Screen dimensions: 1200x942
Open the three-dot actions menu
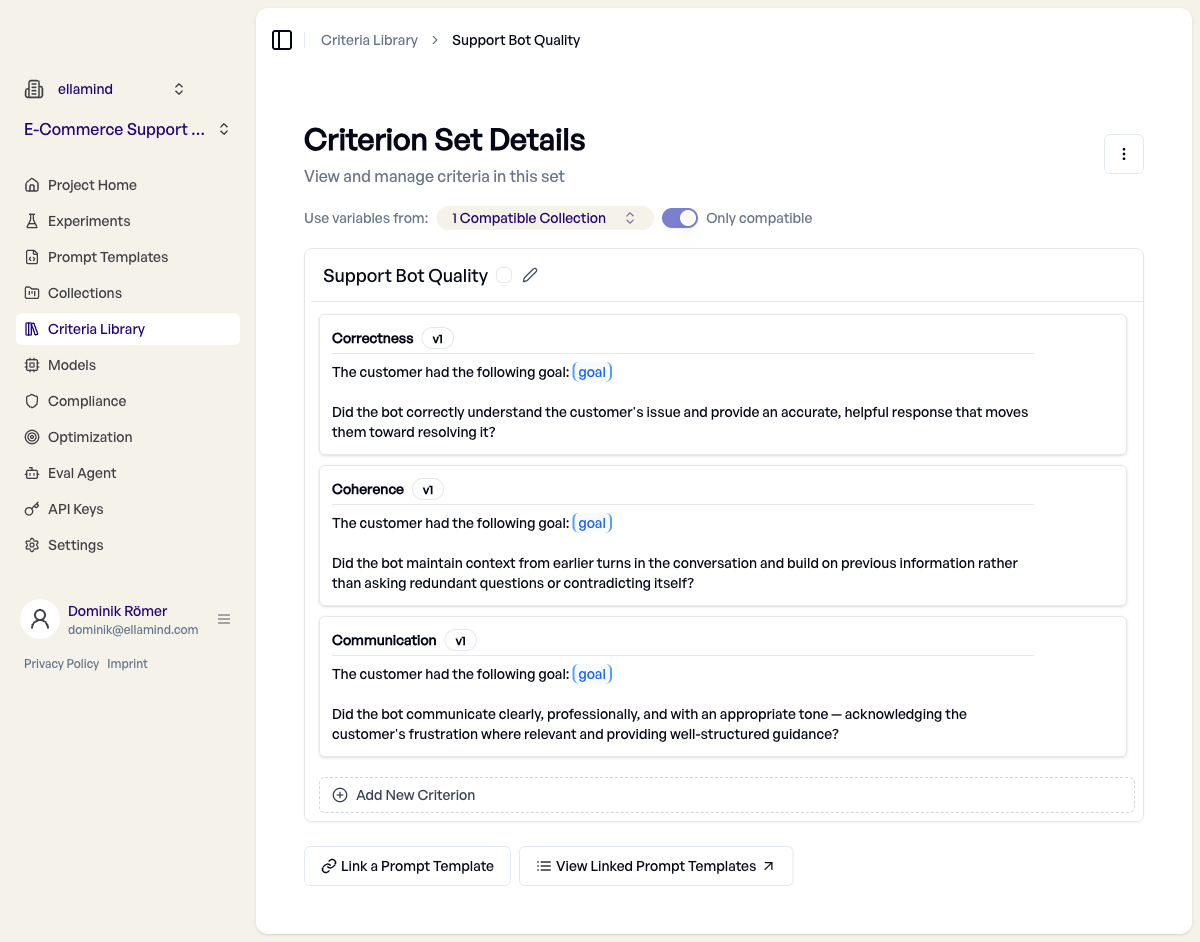point(1124,153)
